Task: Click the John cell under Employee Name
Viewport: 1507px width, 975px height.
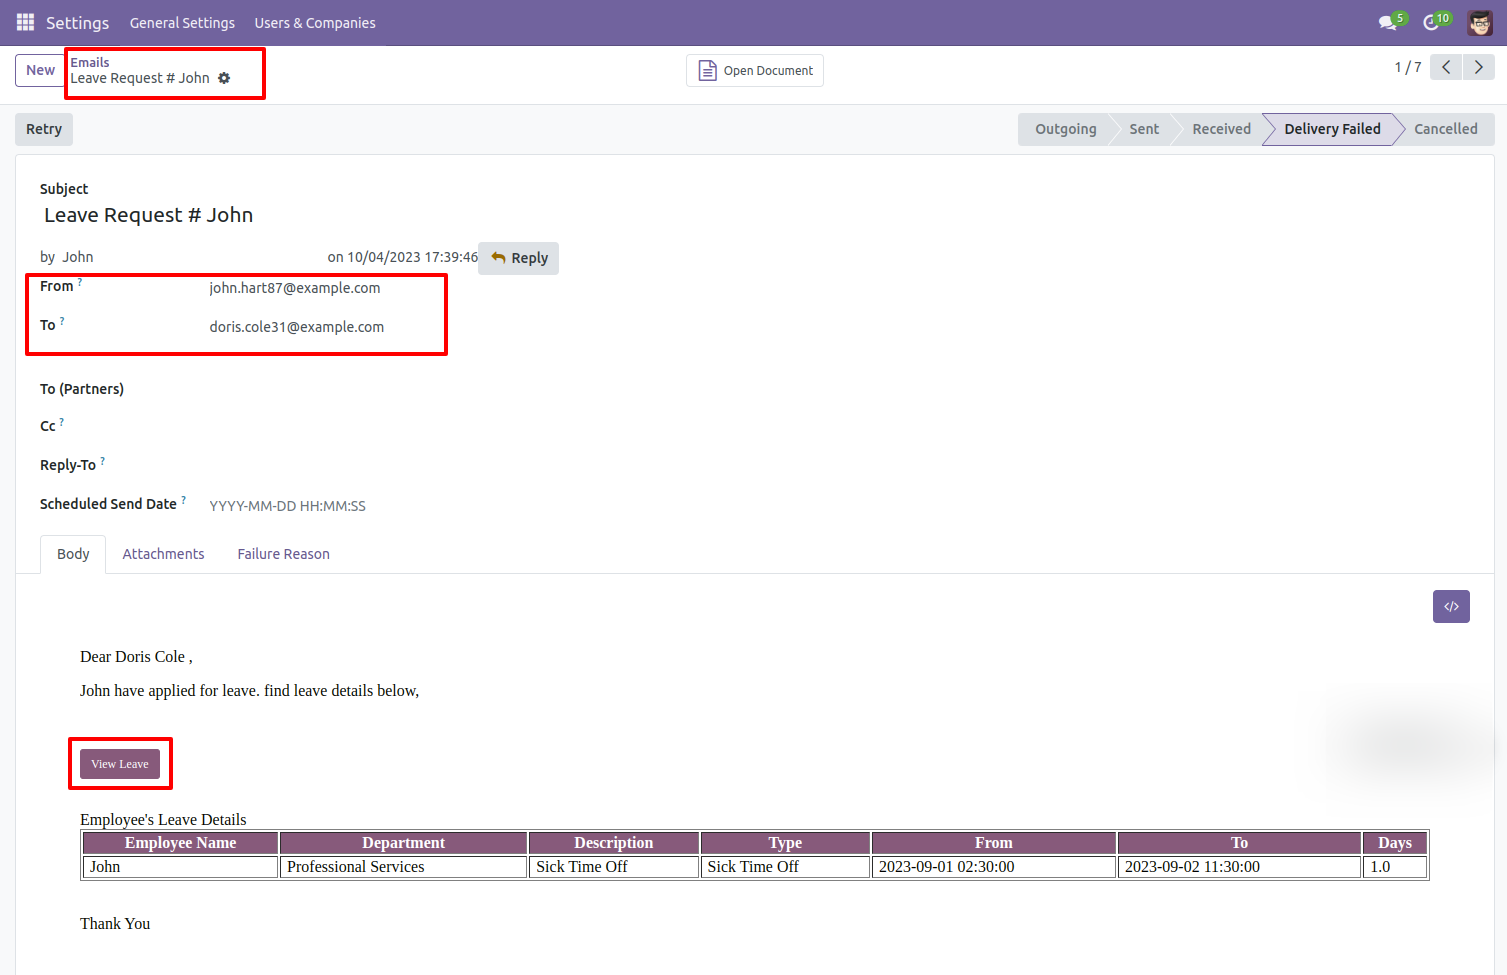Action: [180, 867]
